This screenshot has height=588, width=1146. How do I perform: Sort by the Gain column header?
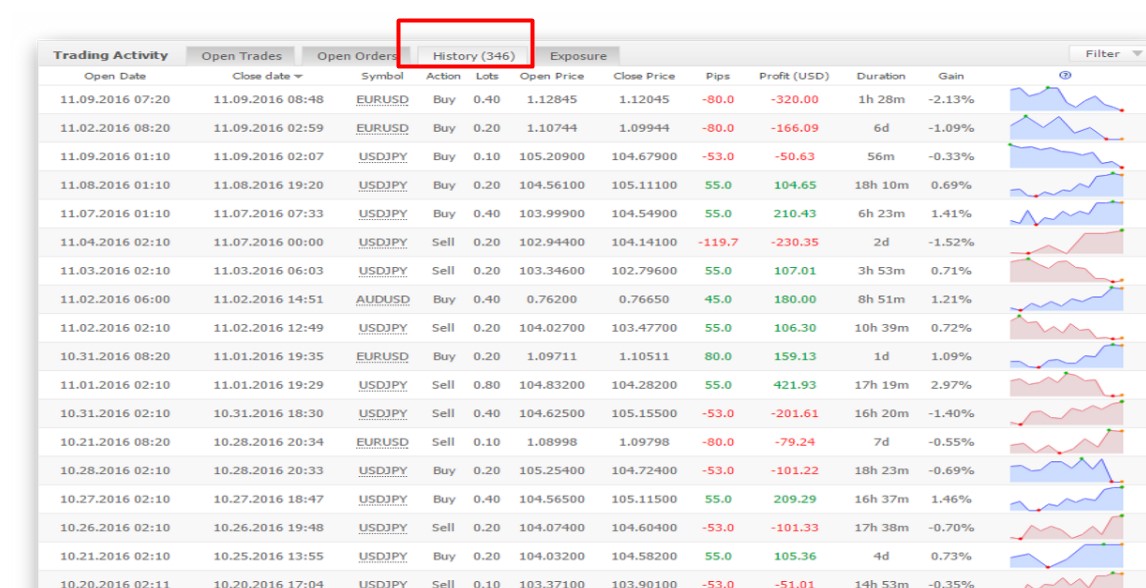coord(951,76)
